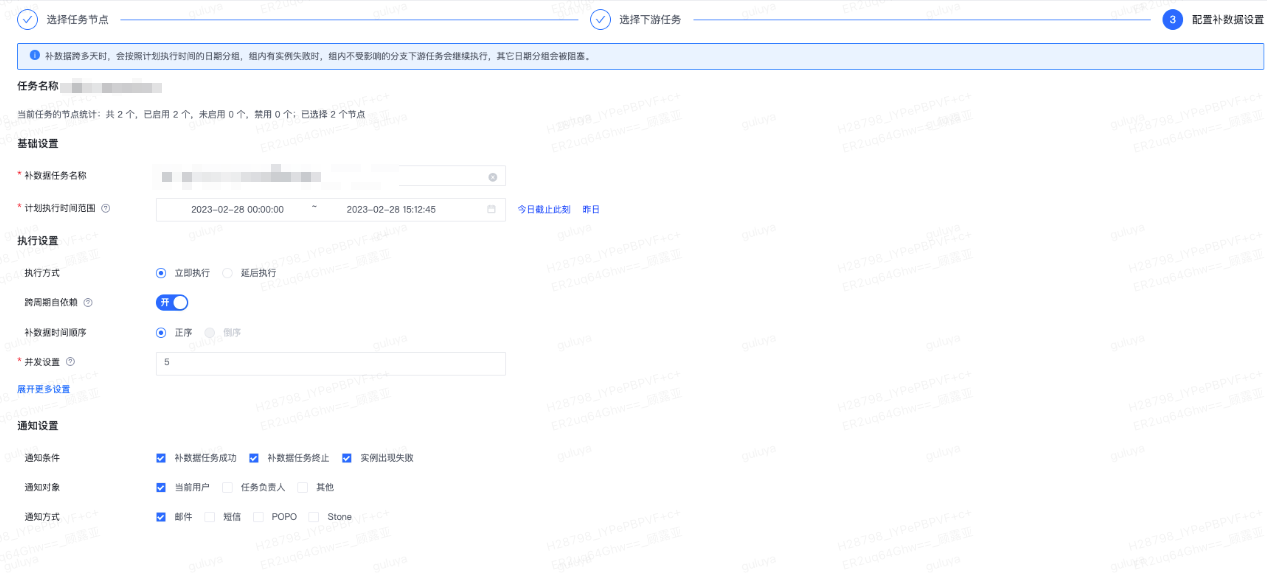The height and width of the screenshot is (581, 1267).
Task: Click the 并发设置 input field
Action: 330,363
